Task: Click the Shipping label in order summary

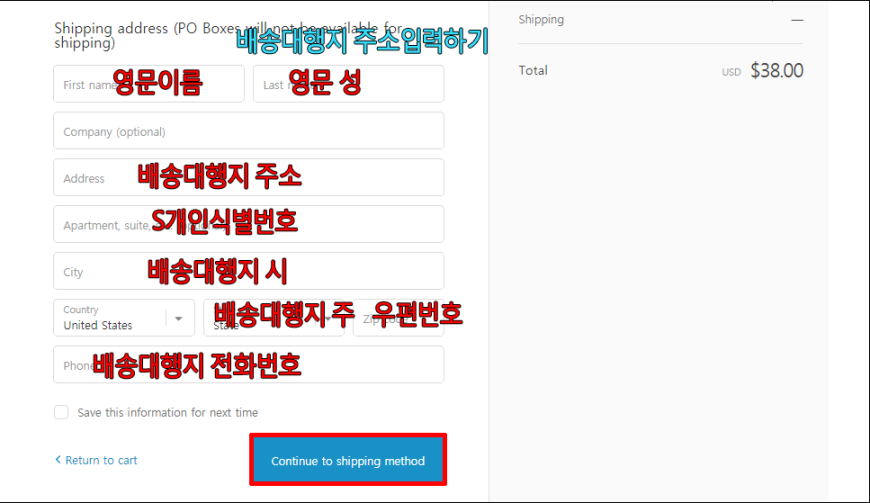Action: click(x=541, y=20)
